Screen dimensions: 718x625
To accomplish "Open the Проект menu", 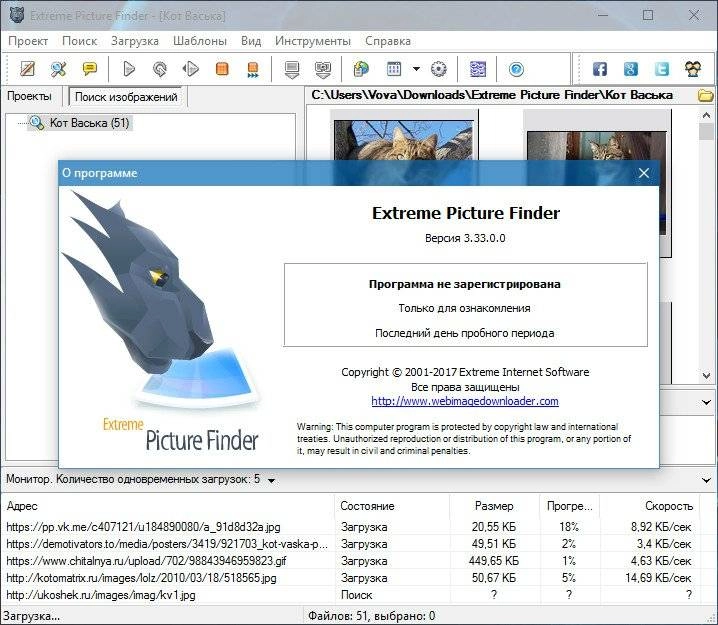I will click(x=28, y=41).
